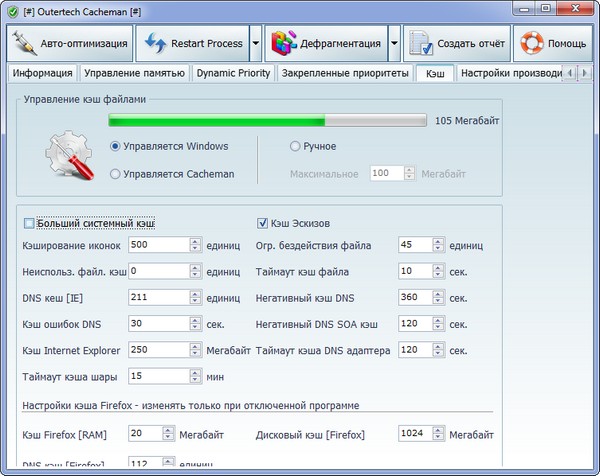This screenshot has width=600, height=476.
Task: Click the Кэш Internet Explorer value field
Action: pyautogui.click(x=157, y=350)
